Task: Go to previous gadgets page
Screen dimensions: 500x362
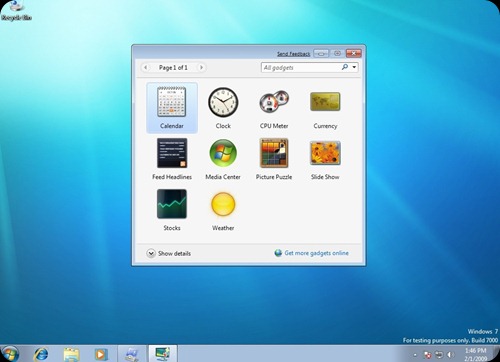Action: click(145, 67)
